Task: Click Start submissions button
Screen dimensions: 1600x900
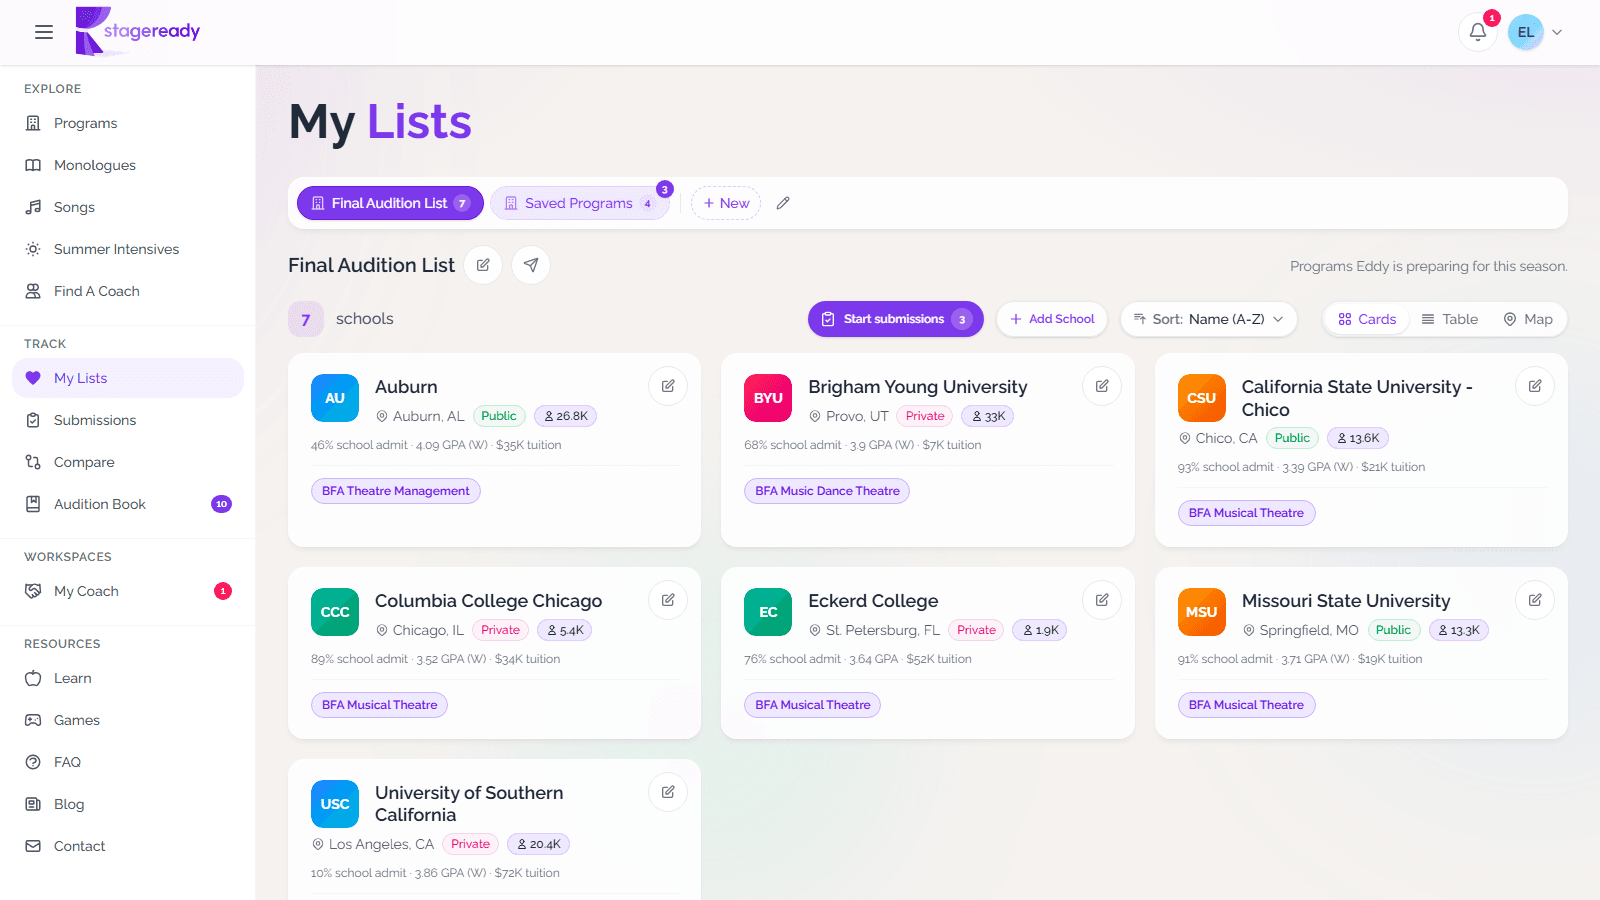Action: (895, 319)
